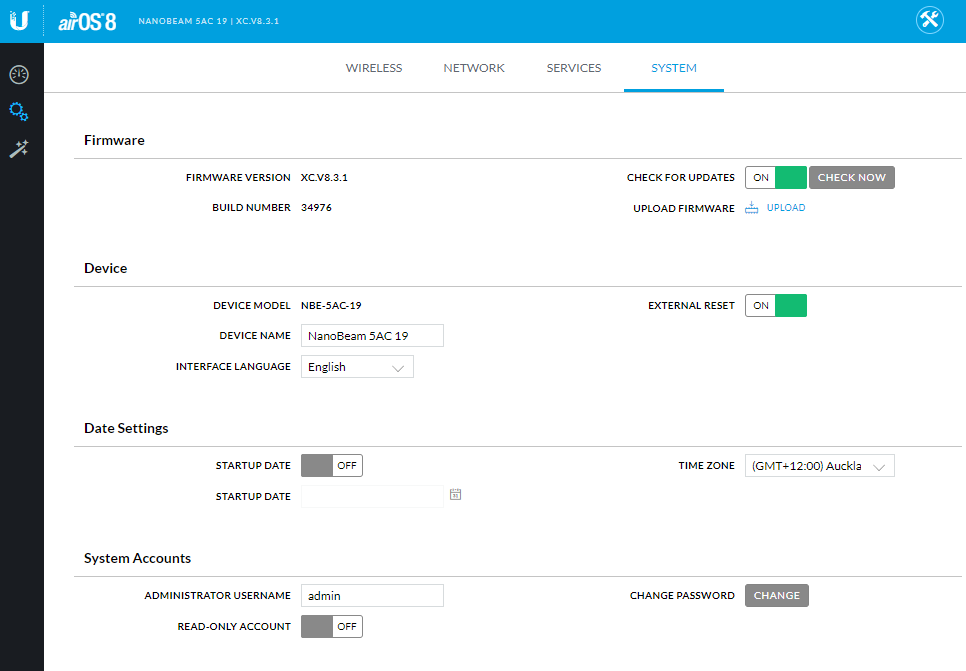Turn off Check For Updates toggle

click(776, 177)
